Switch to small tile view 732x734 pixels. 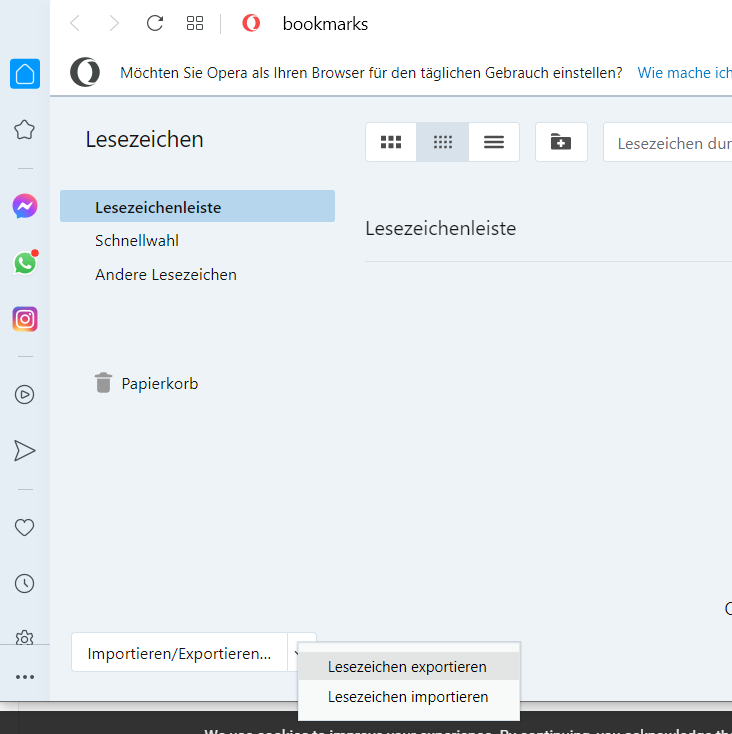pos(443,142)
